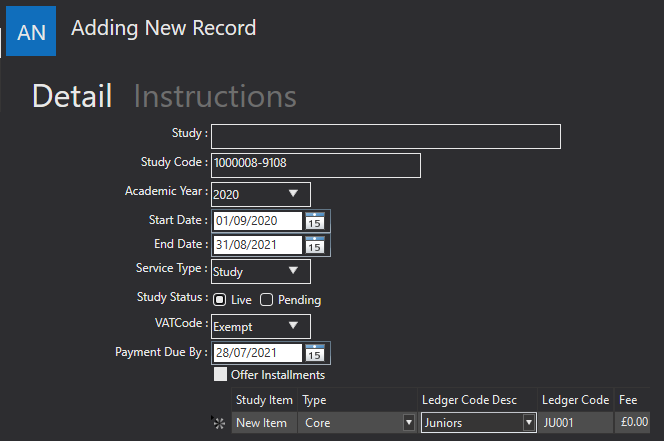
Task: Click the End Date text field
Action: click(257, 245)
